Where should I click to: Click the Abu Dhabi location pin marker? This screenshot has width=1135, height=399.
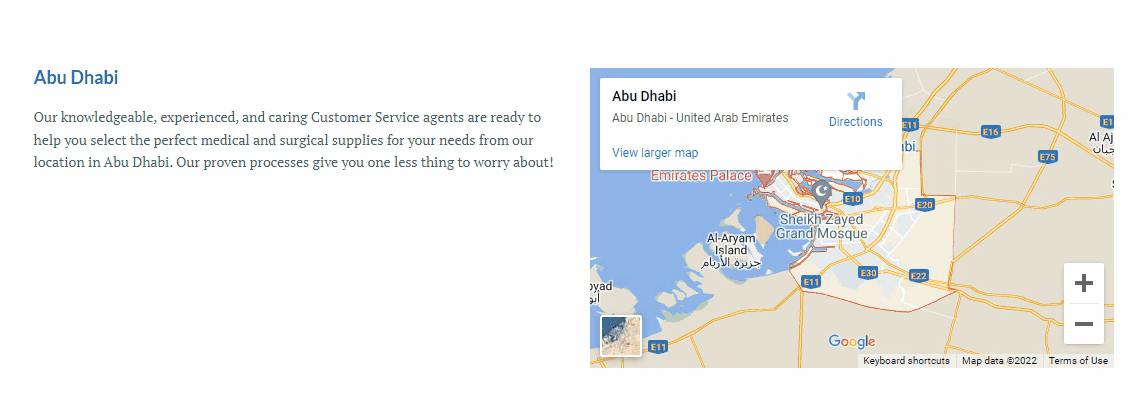(x=821, y=193)
